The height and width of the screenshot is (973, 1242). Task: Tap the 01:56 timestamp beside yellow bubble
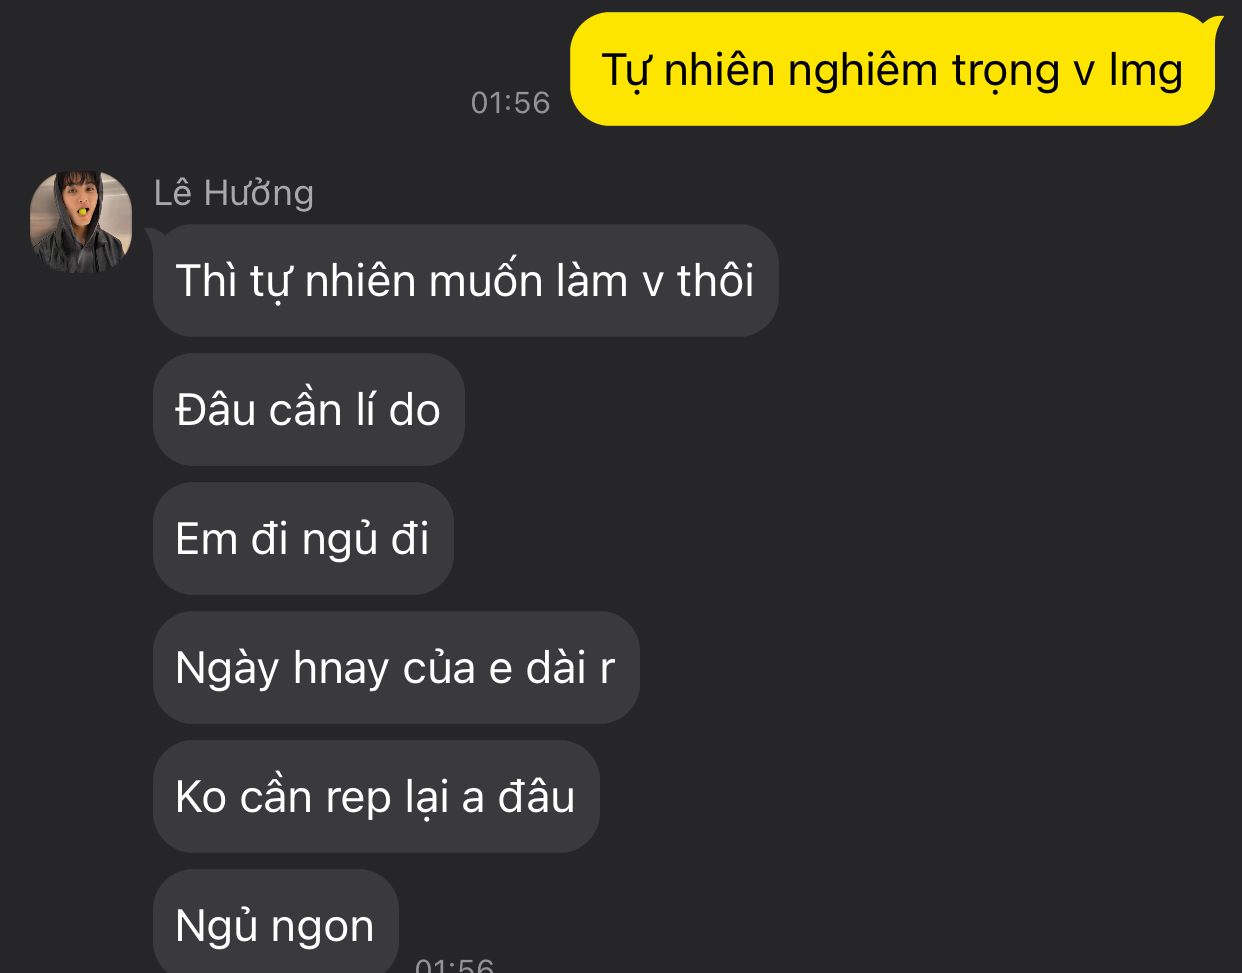click(510, 103)
